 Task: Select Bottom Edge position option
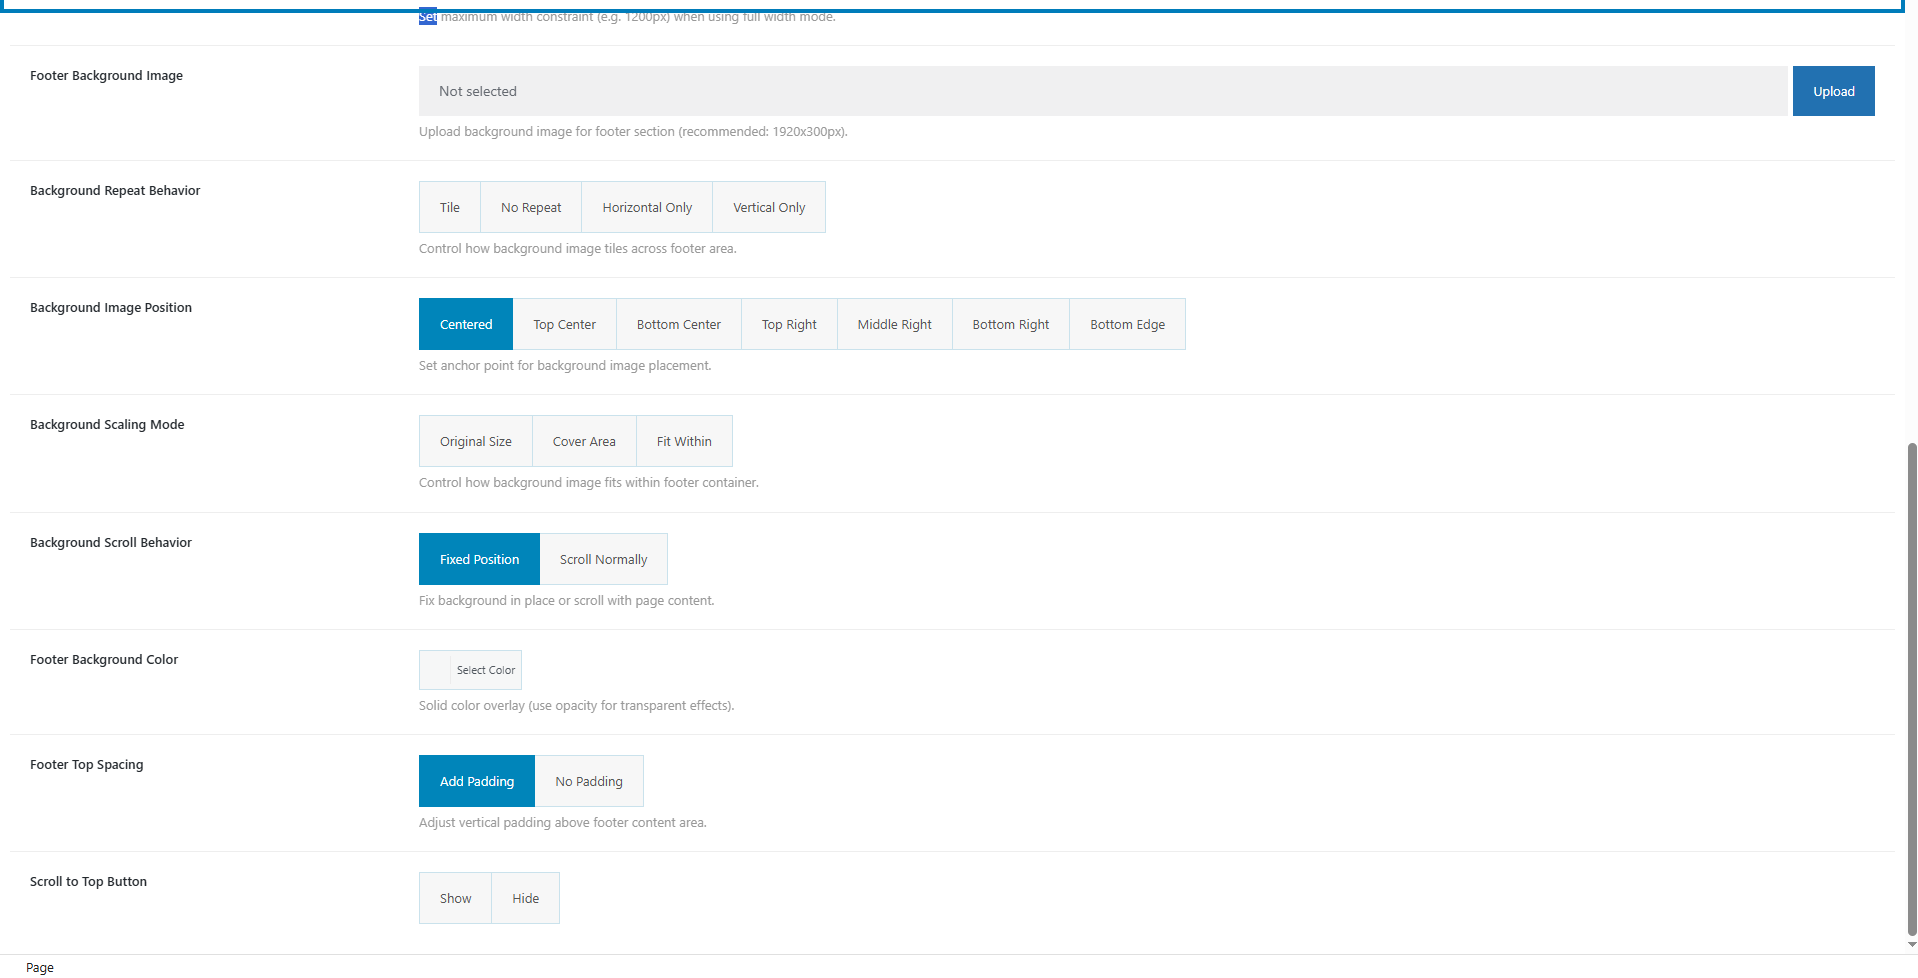pyautogui.click(x=1126, y=324)
